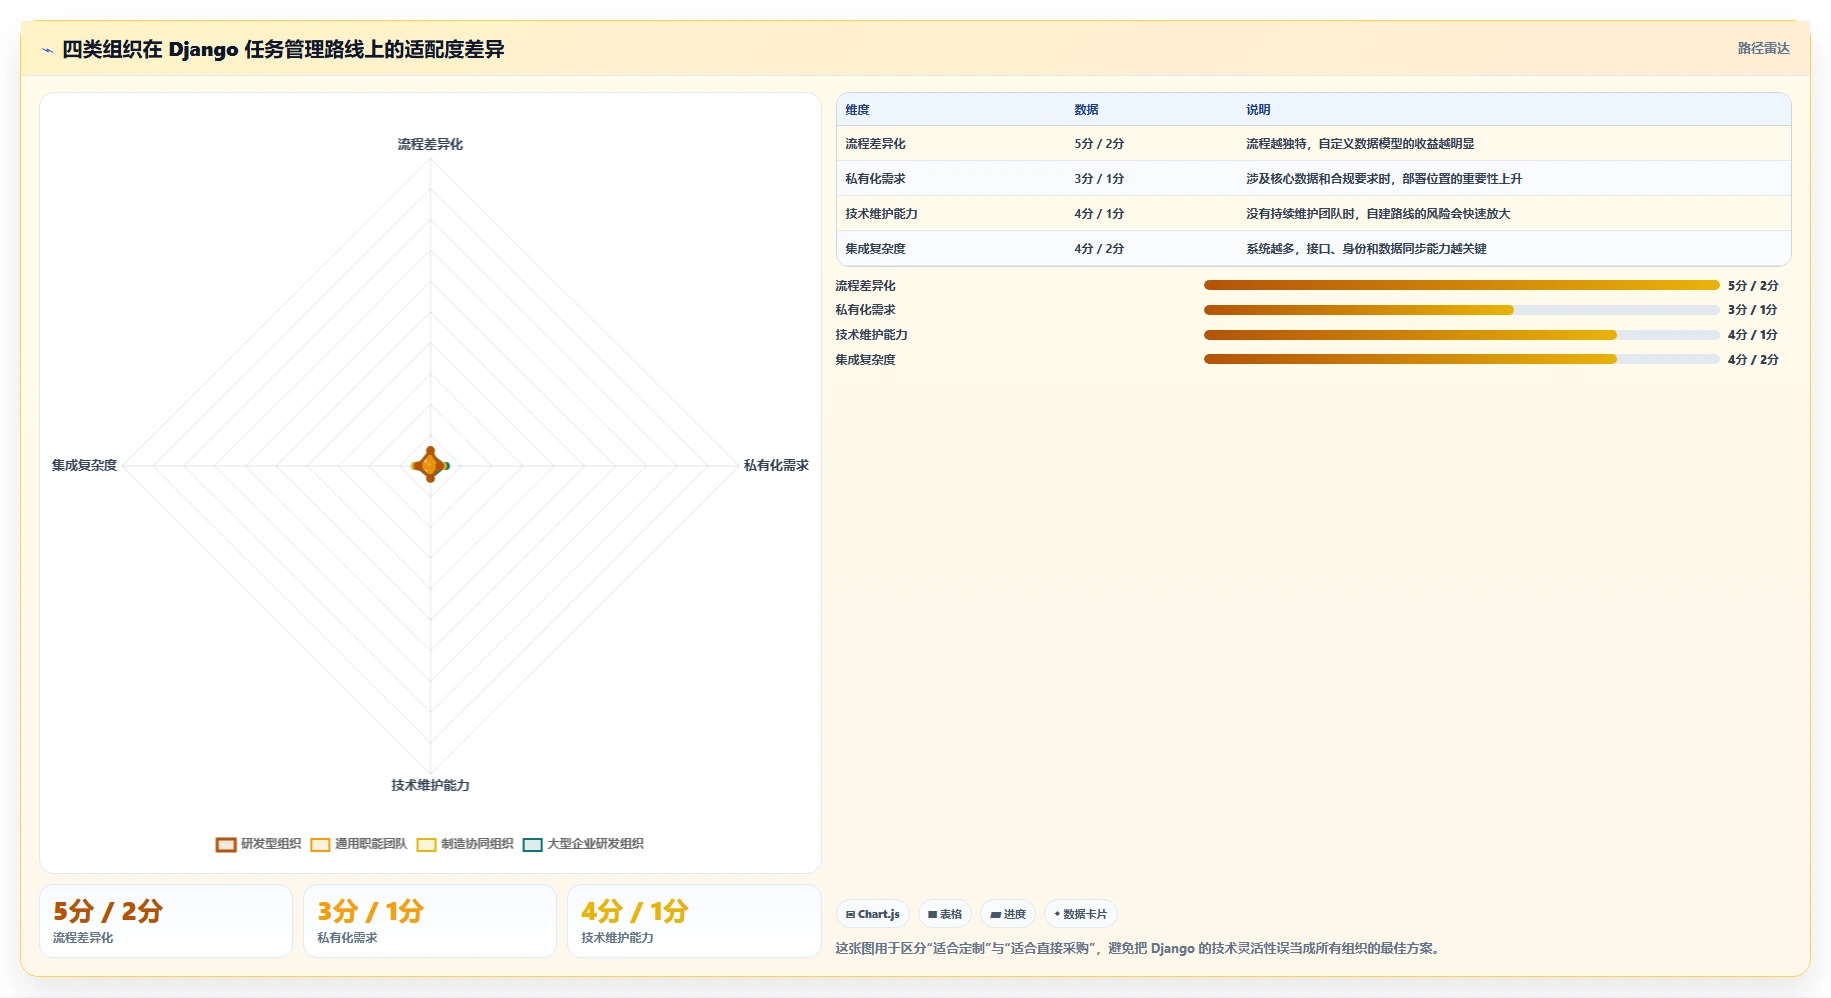Click the radar axis label 私有化需求
1831x998 pixels.
pyautogui.click(x=776, y=465)
